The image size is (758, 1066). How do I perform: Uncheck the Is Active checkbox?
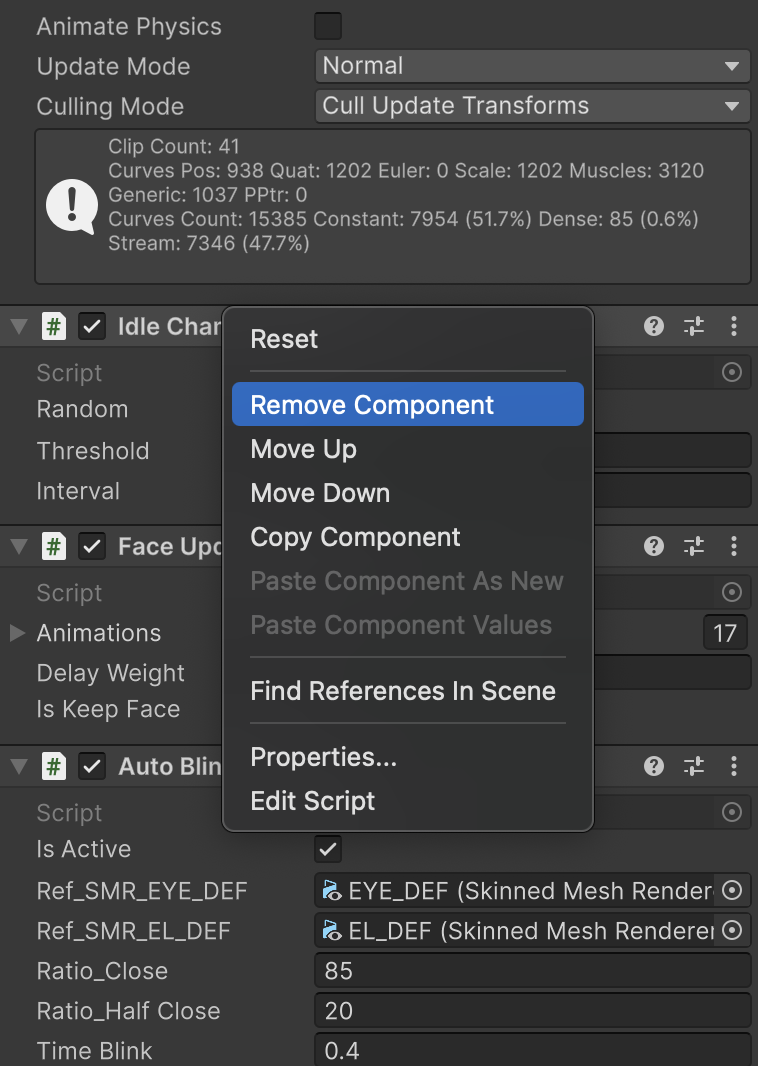328,849
